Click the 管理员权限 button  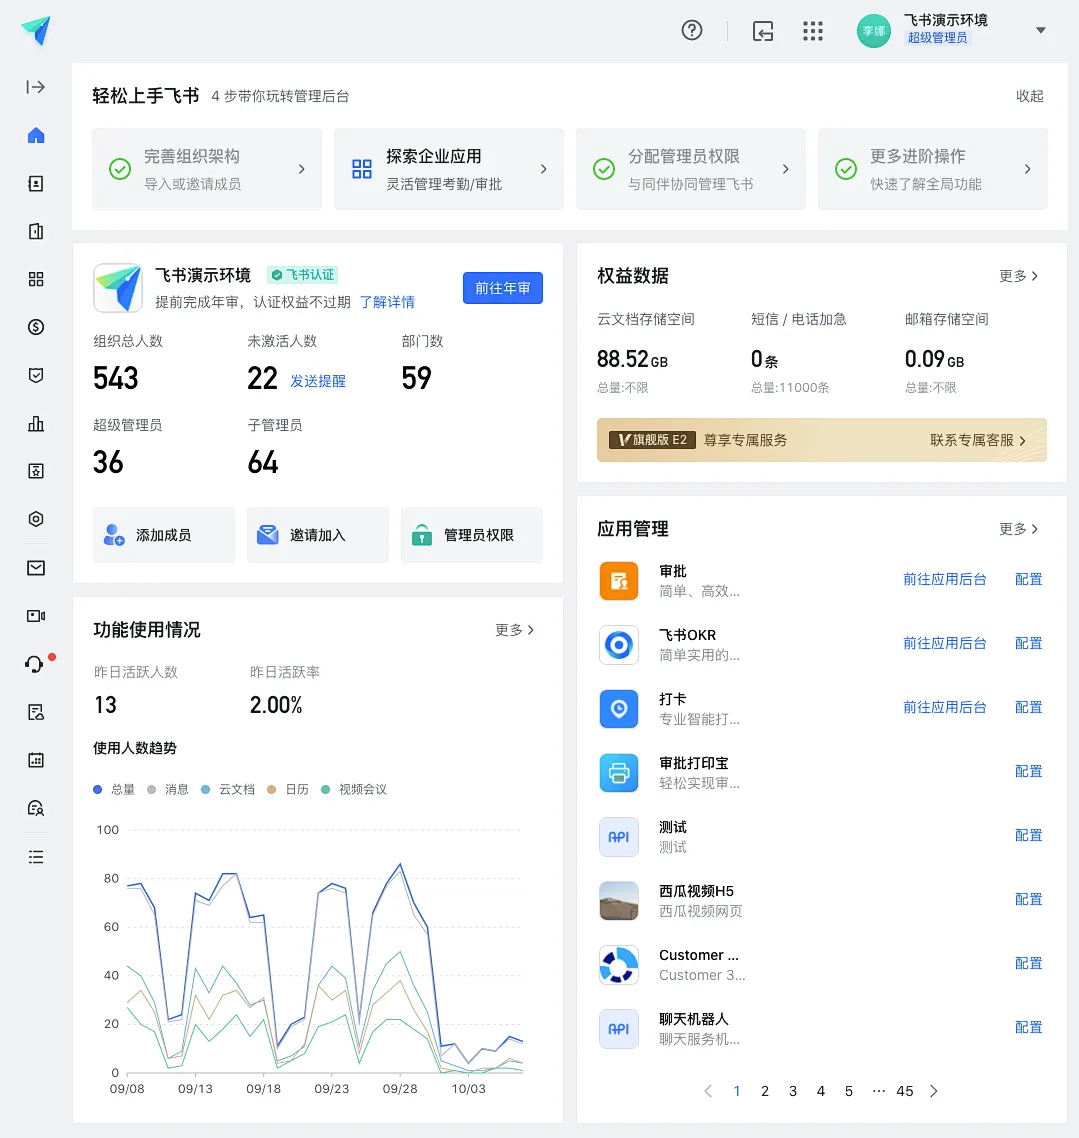click(x=472, y=535)
